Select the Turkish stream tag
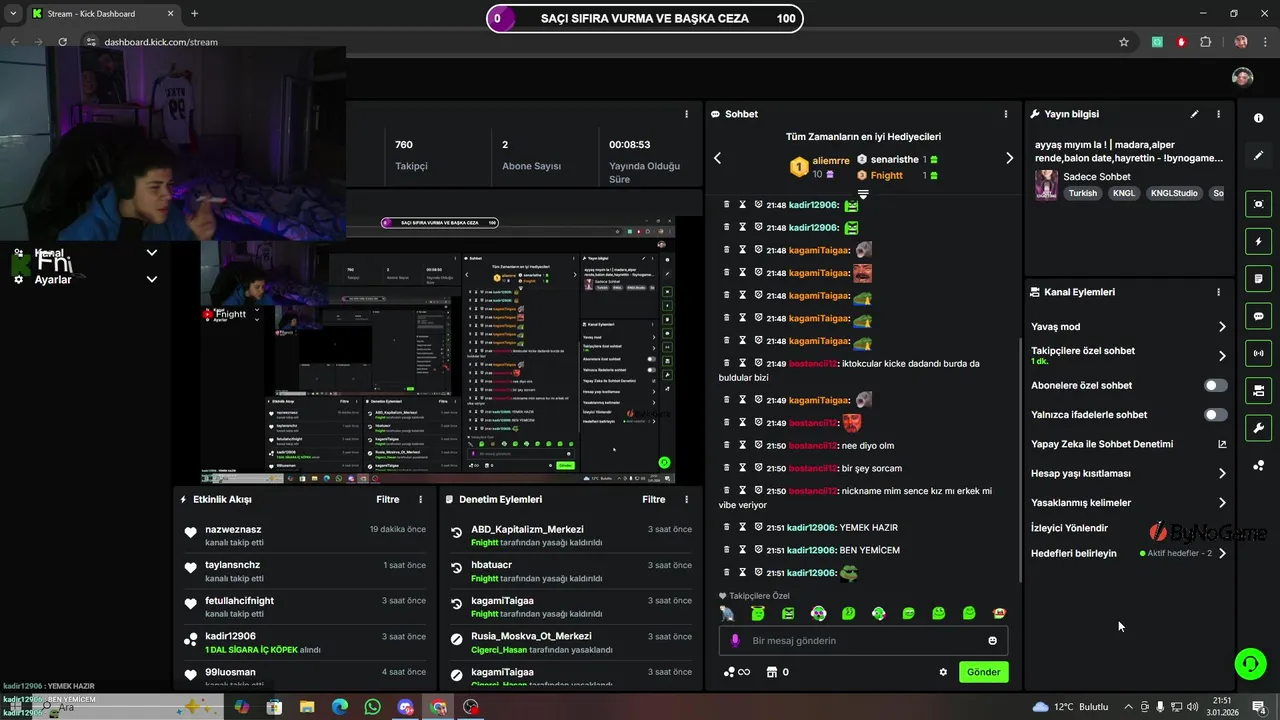 coord(1082,193)
